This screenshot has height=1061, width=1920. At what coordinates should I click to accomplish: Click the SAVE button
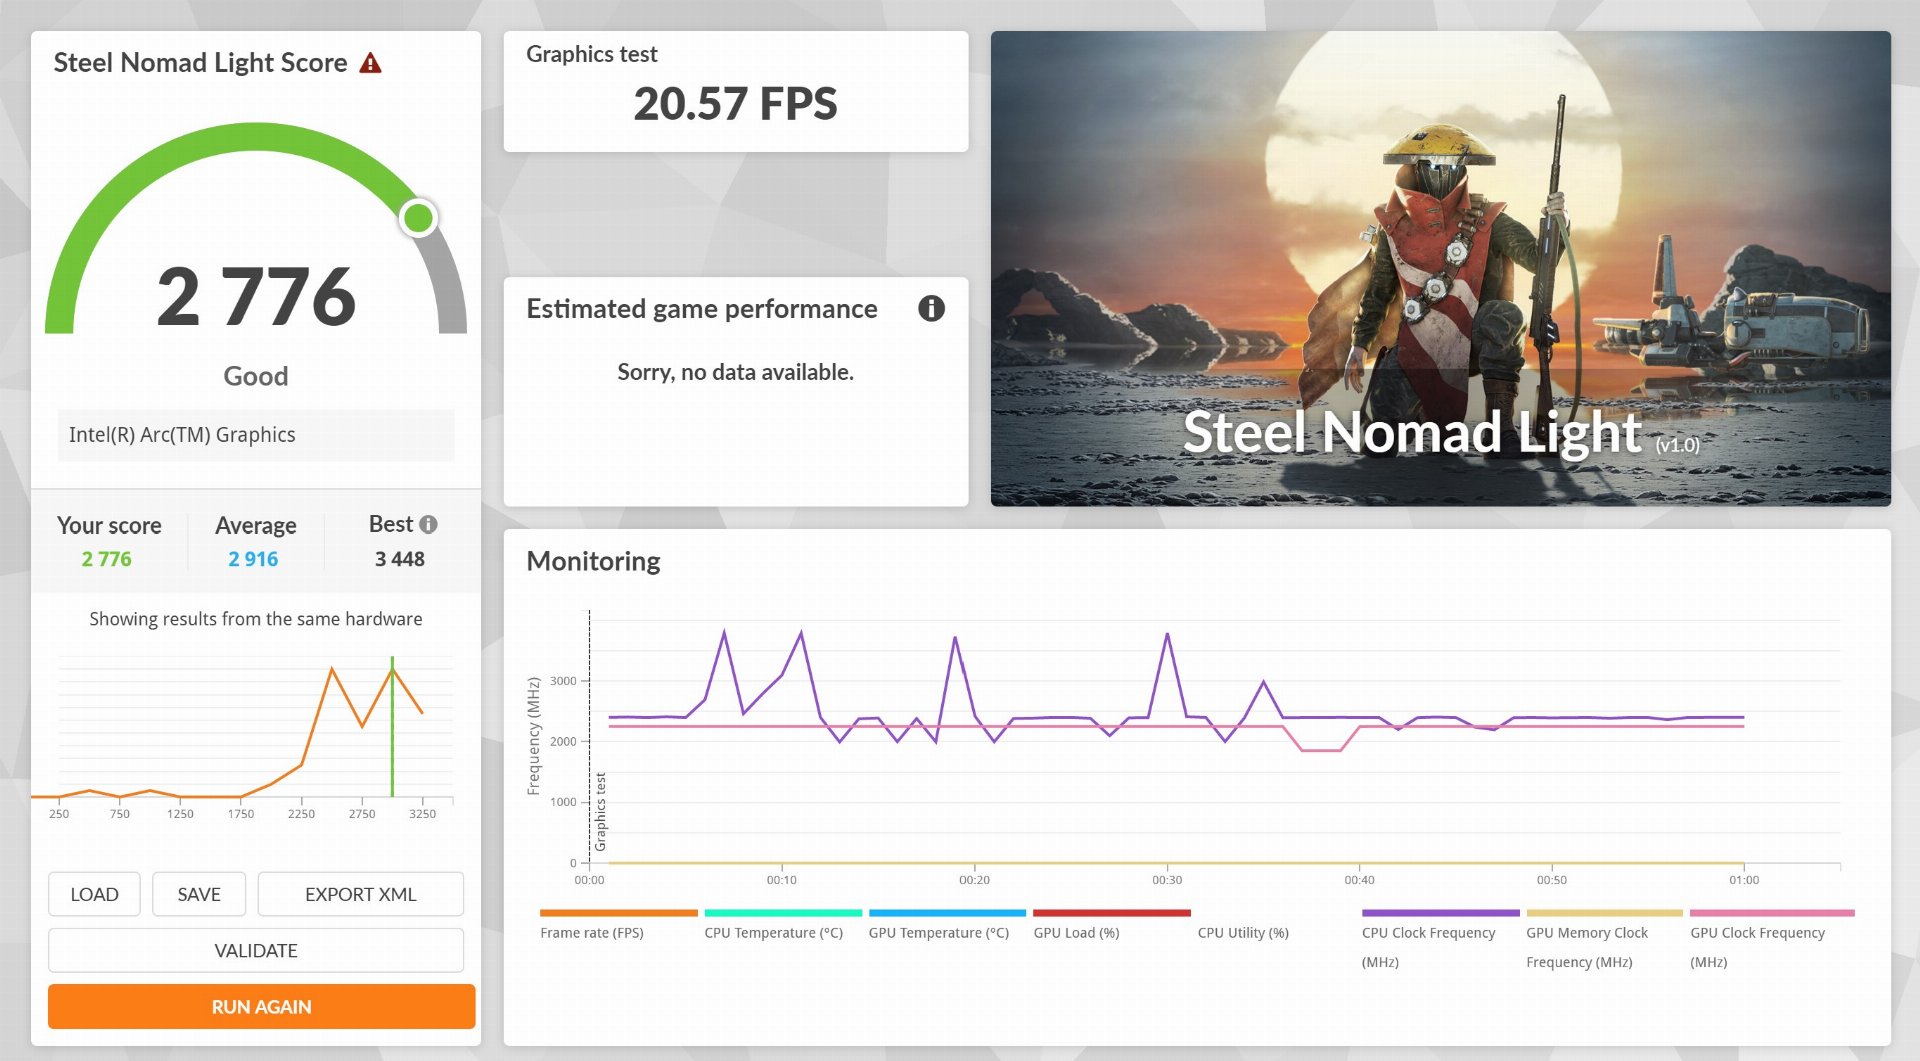199,894
